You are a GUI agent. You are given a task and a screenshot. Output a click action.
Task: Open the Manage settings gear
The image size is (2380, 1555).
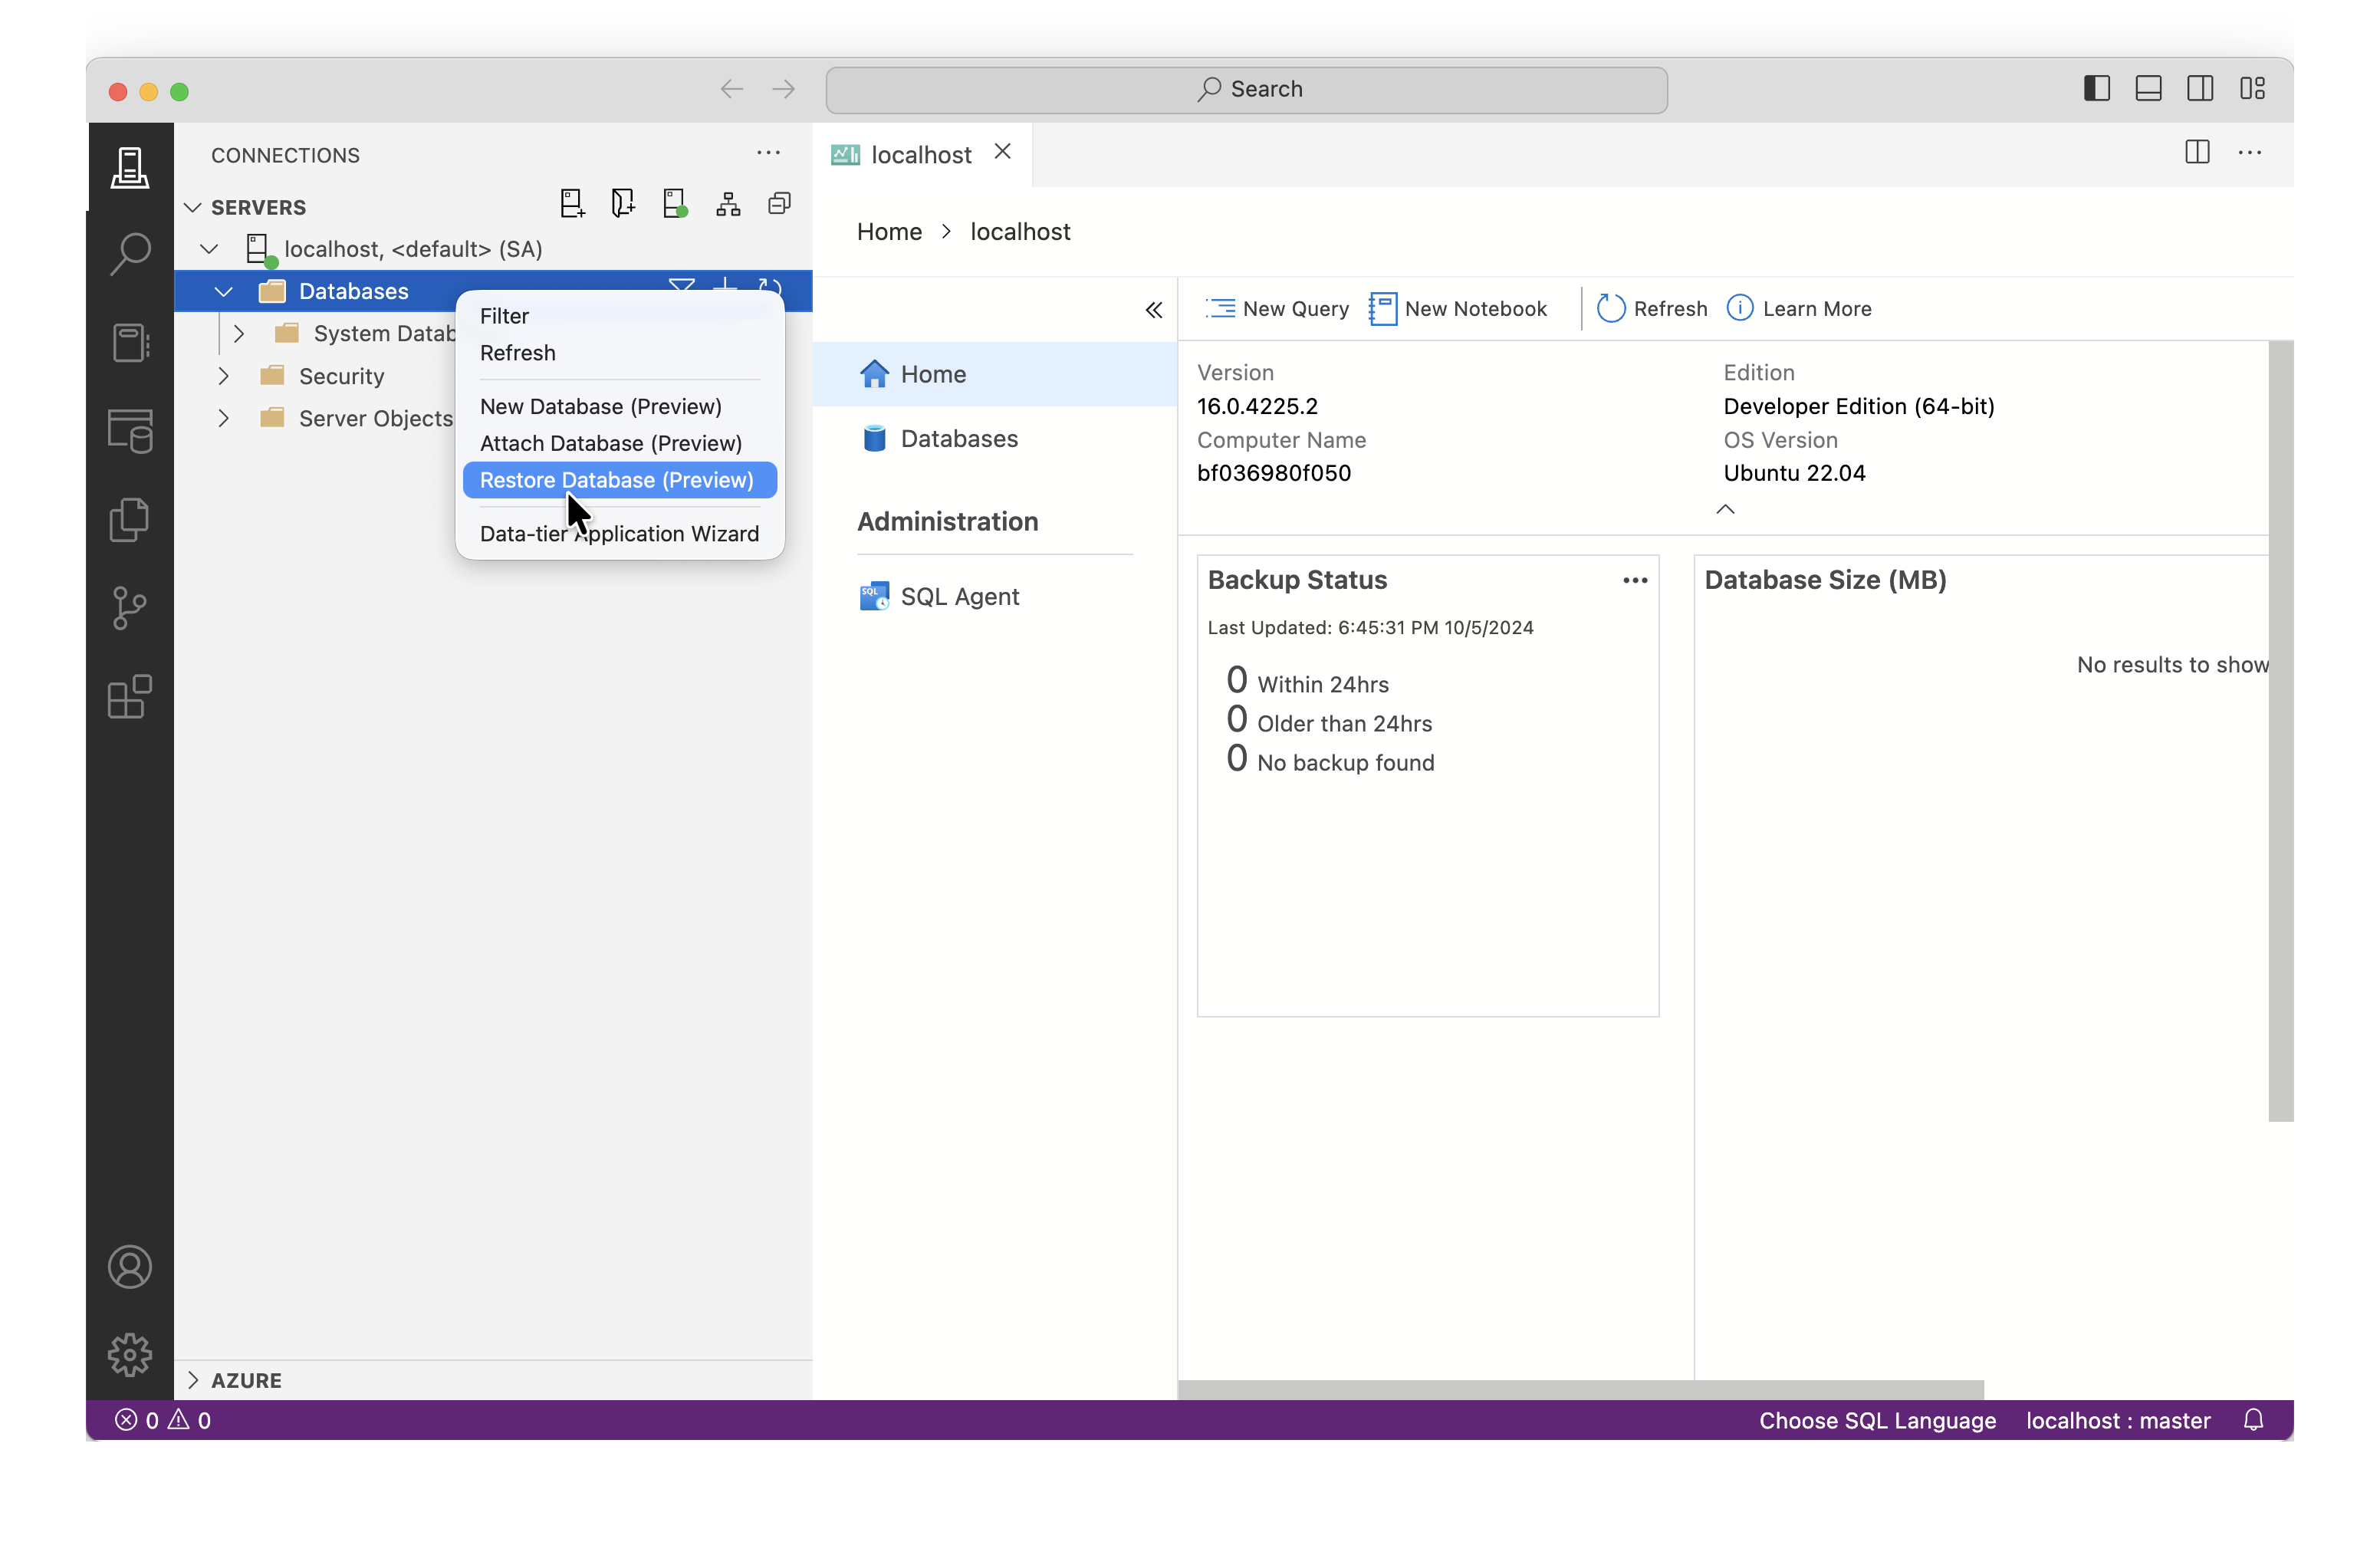[x=129, y=1355]
